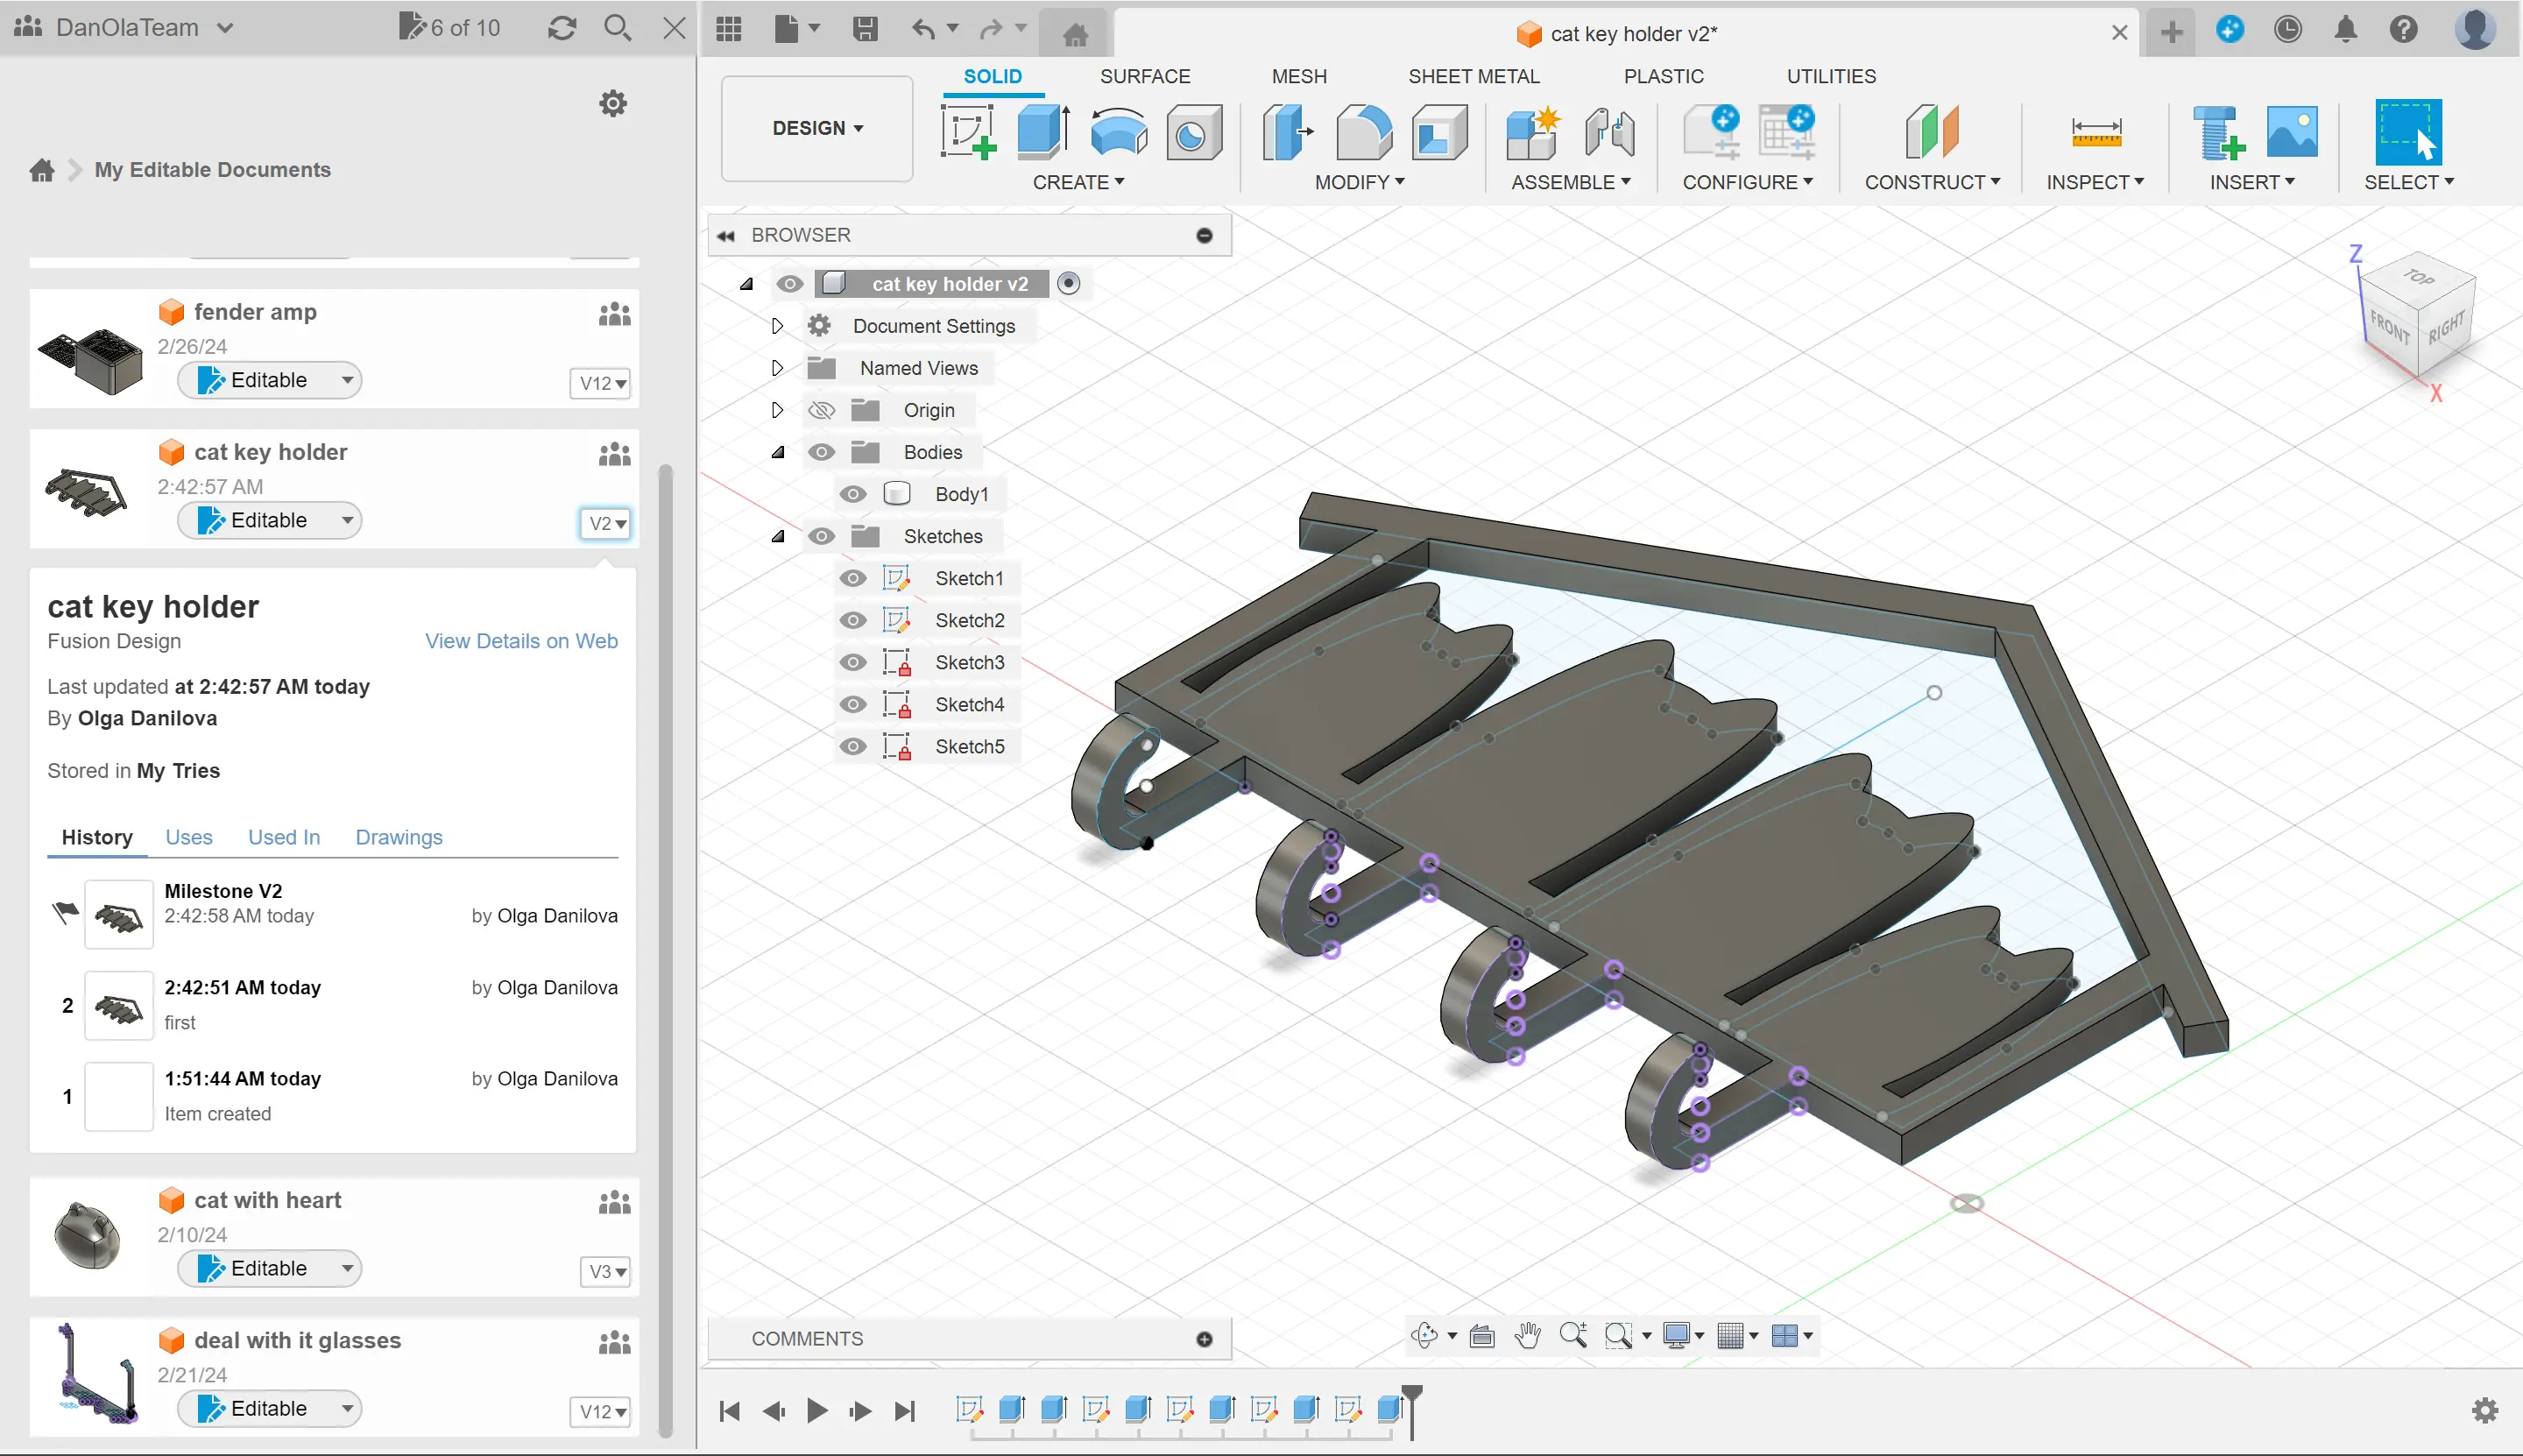2523x1456 pixels.
Task: Select the Extrude tool icon
Action: tap(1043, 132)
